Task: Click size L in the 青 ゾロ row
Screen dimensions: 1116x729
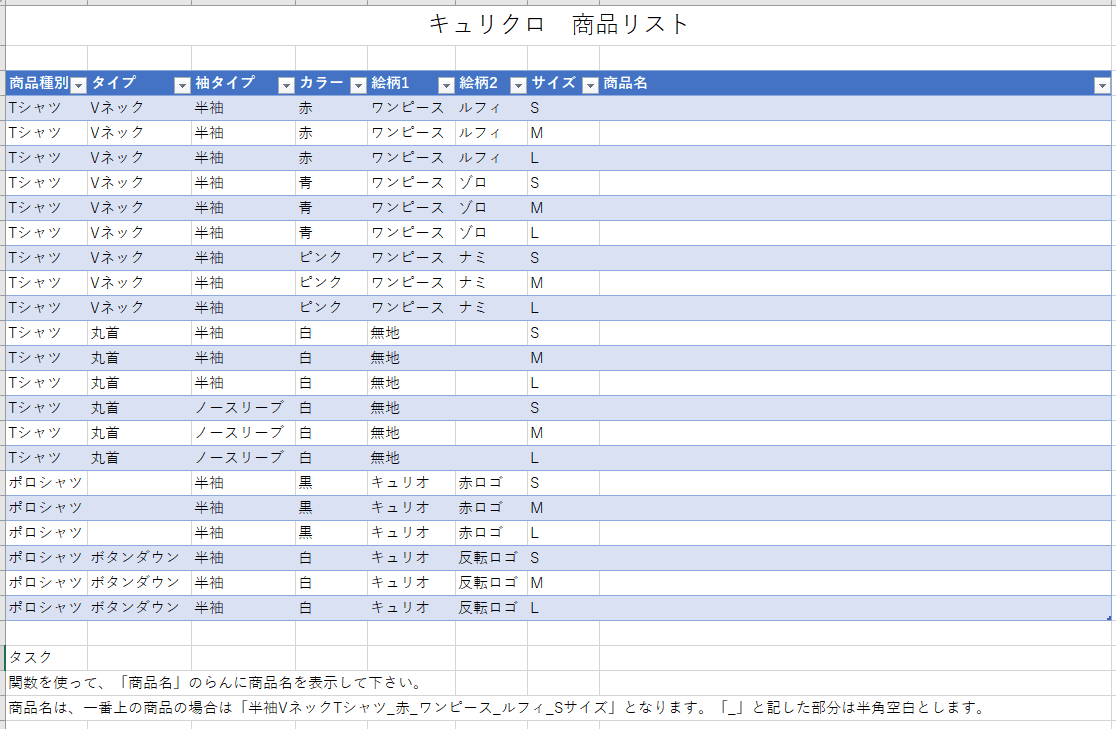Action: click(535, 233)
